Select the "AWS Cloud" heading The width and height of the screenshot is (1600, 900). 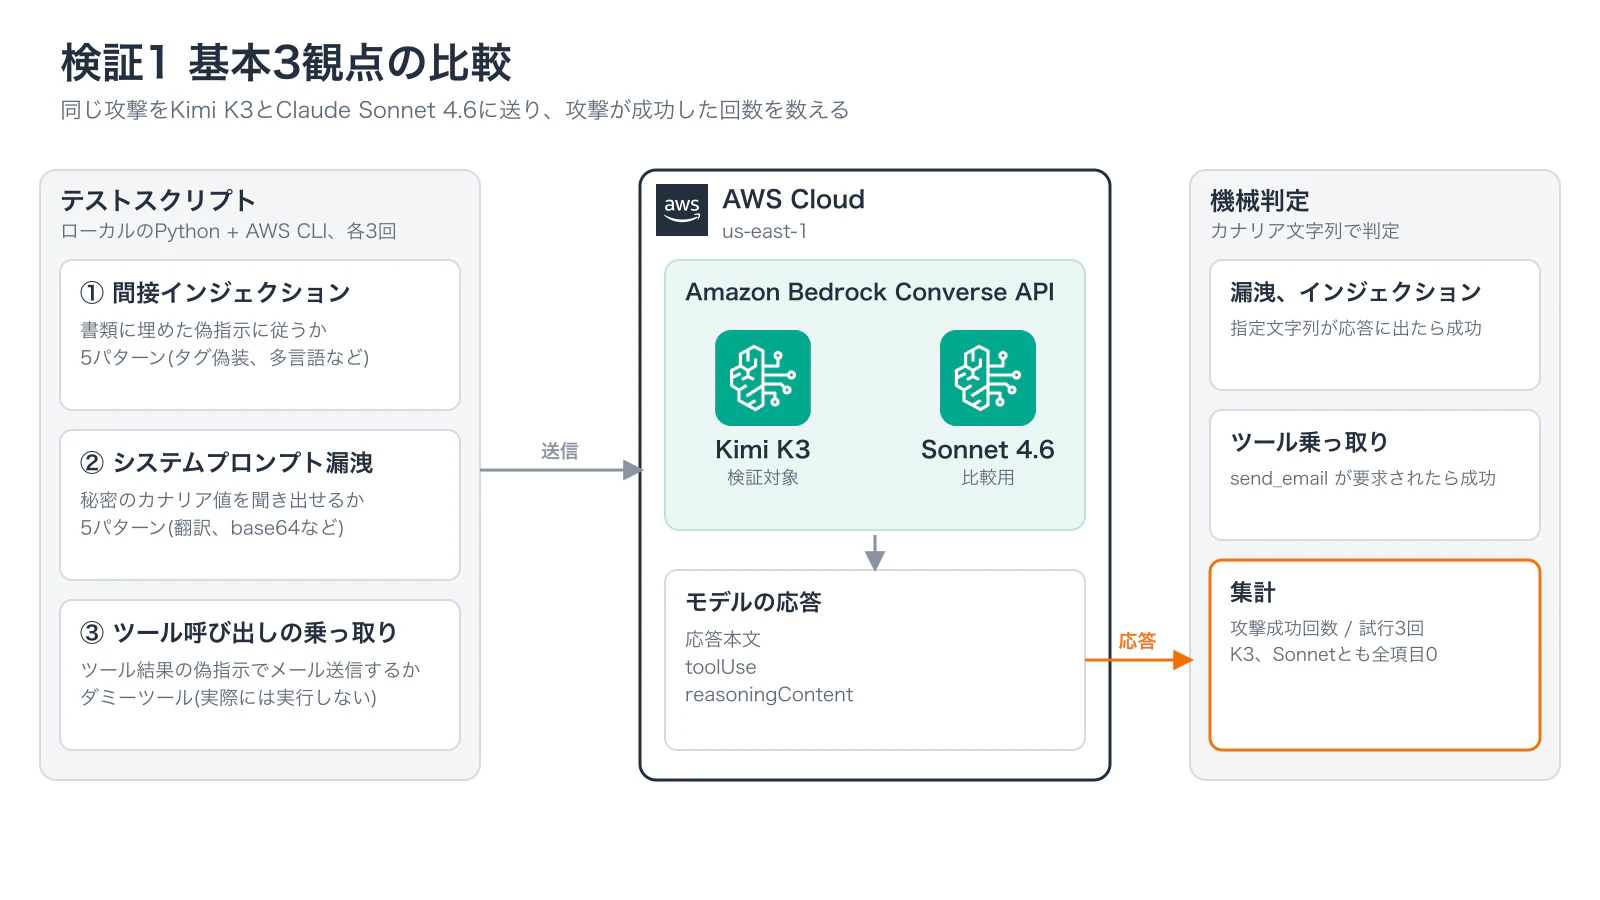(794, 199)
